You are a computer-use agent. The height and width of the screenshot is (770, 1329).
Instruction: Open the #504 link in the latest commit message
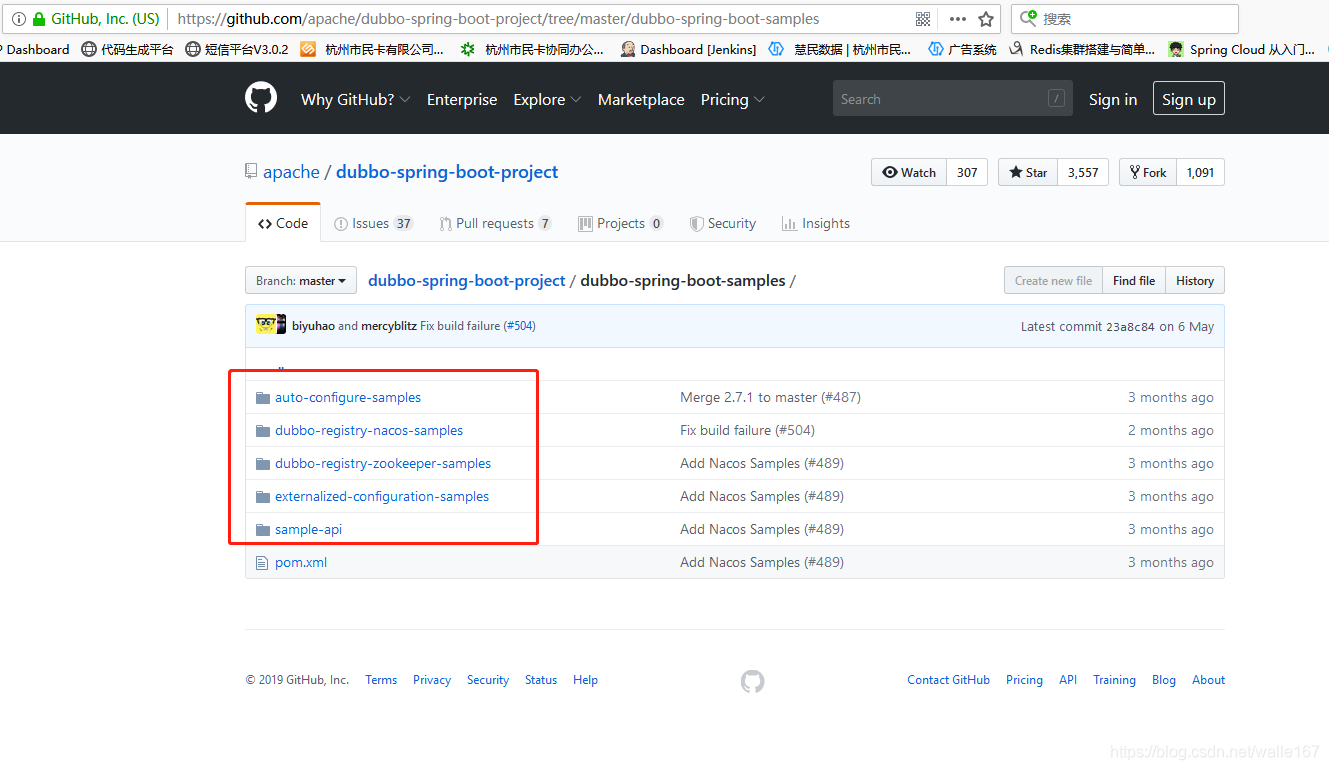[x=519, y=326]
